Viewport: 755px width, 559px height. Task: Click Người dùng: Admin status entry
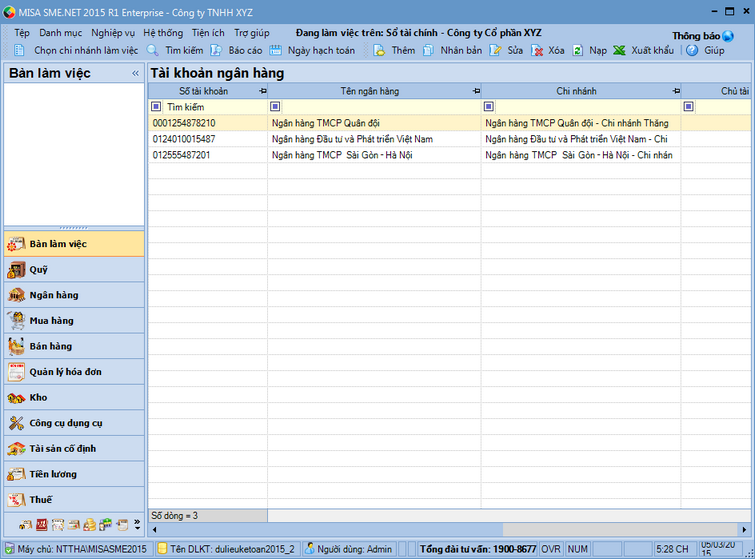[x=349, y=549]
